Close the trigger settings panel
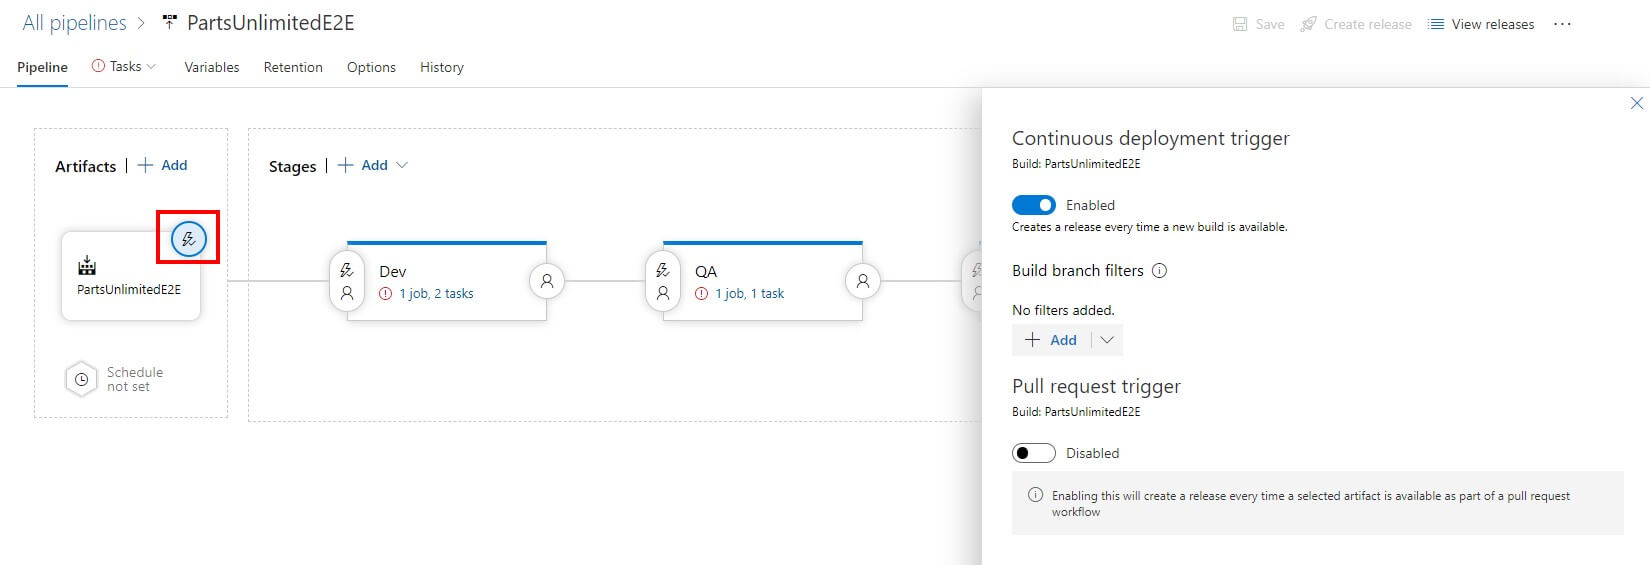Viewport: 1650px width, 565px height. coord(1637,103)
